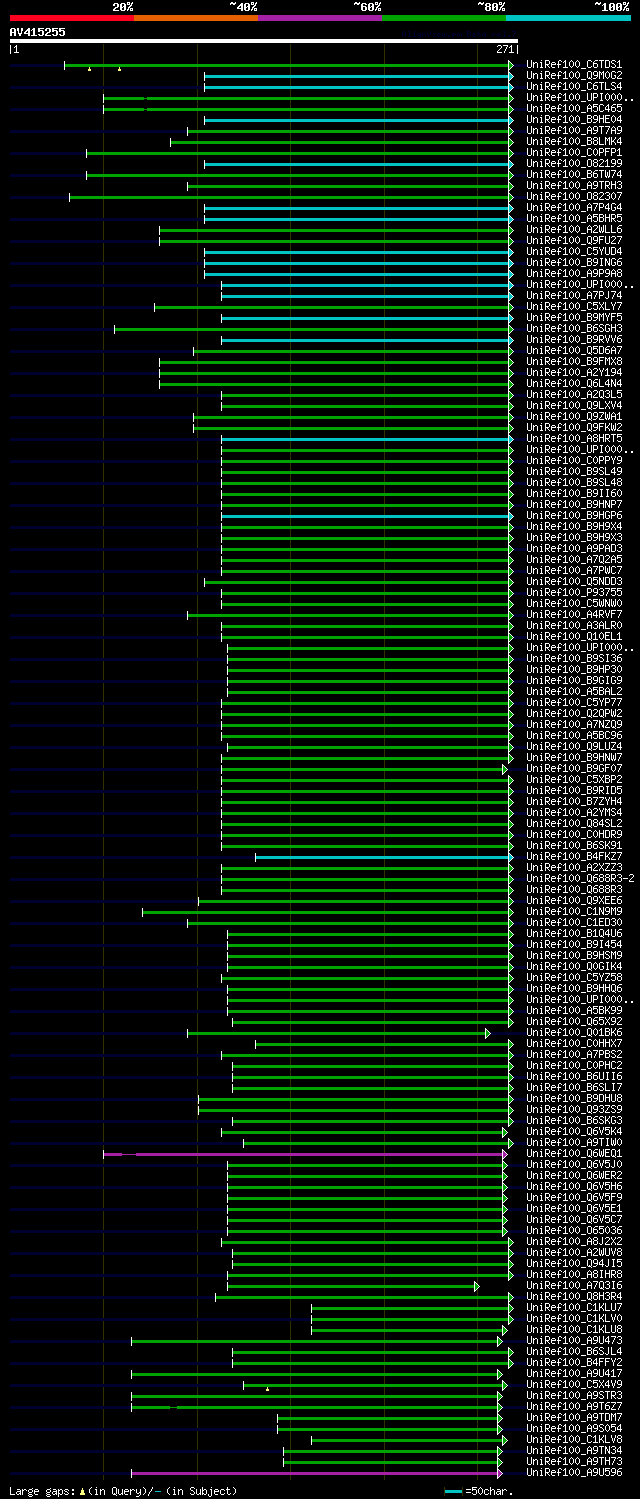
Task: Select the UniRef100_B4FFY2 label
Action: coord(573,1363)
